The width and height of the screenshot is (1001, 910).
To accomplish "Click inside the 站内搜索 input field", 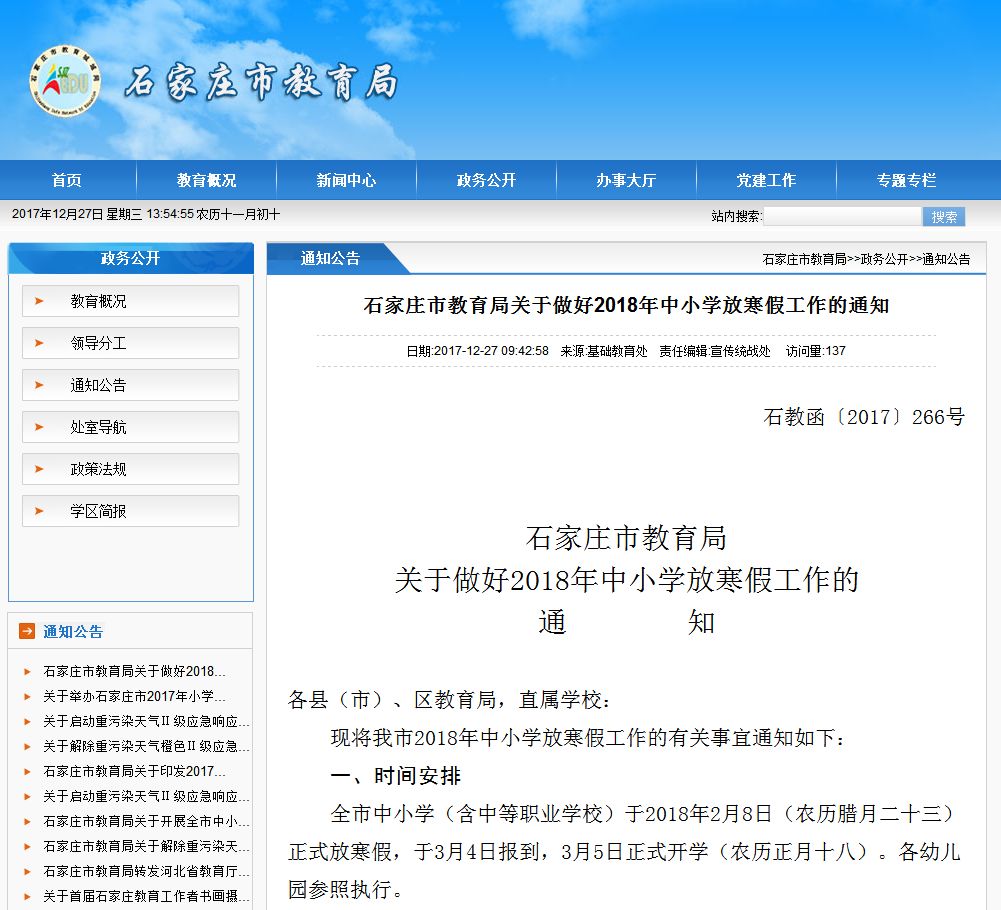I will [843, 216].
